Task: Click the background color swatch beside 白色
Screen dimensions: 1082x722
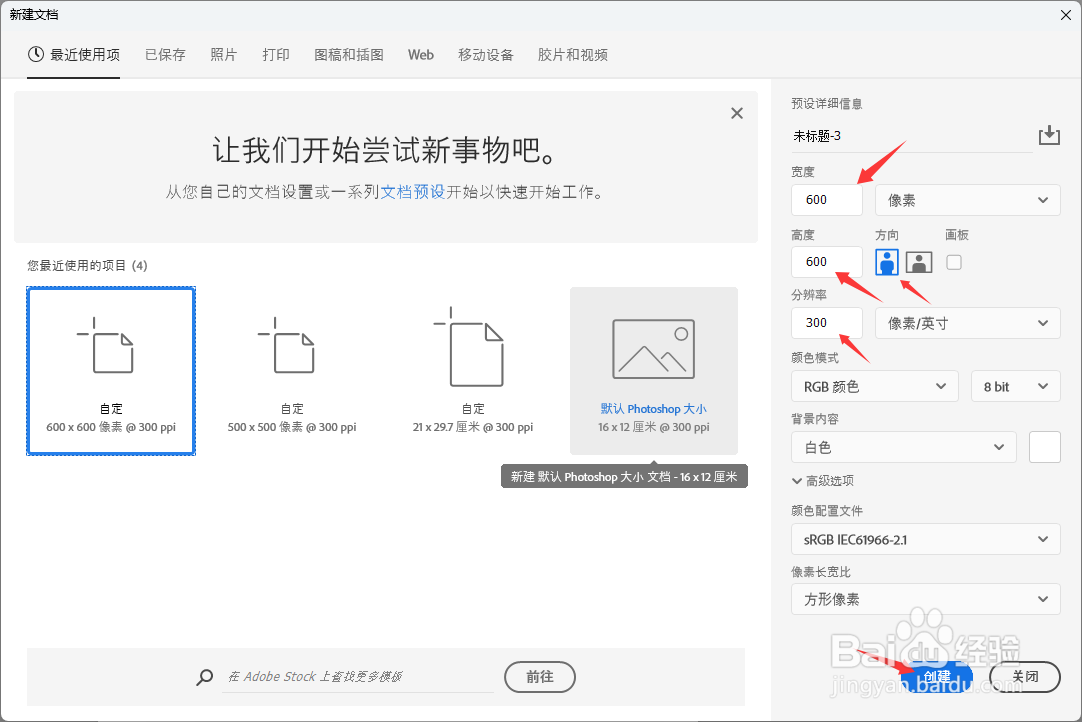Action: [x=1044, y=447]
